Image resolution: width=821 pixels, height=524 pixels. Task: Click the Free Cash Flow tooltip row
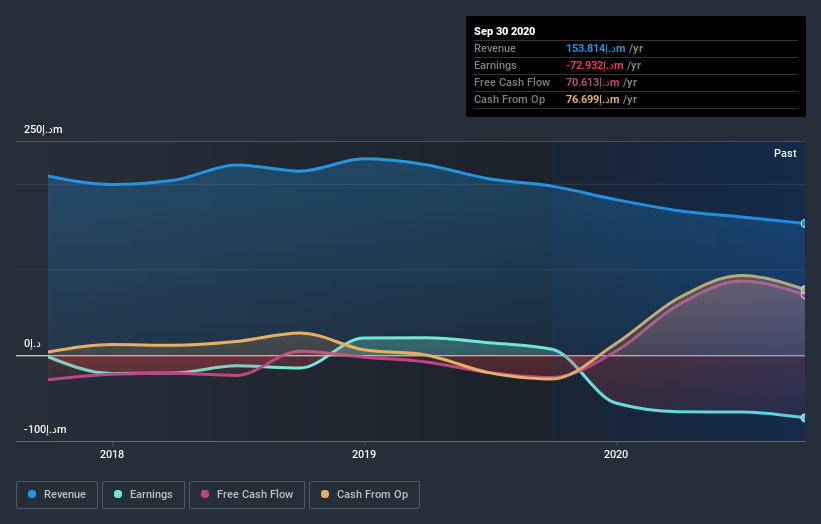click(x=636, y=83)
